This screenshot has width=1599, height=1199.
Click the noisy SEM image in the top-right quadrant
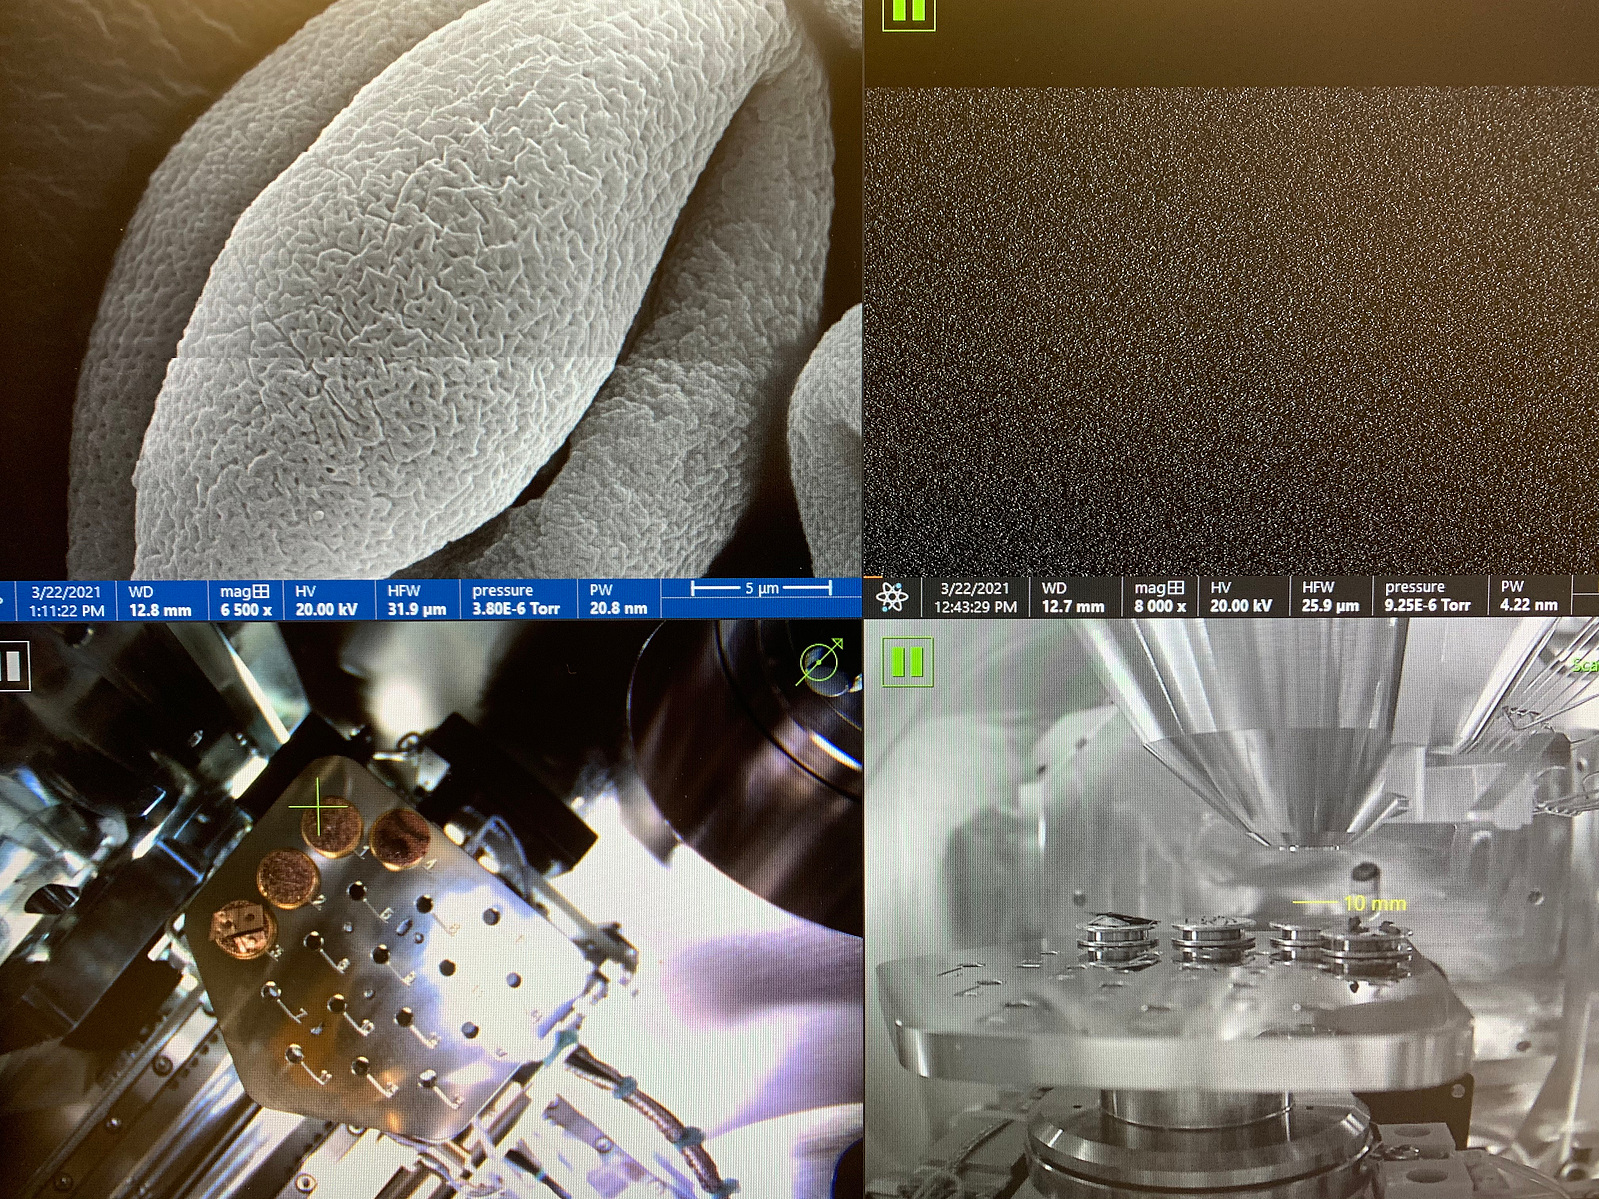click(1231, 330)
